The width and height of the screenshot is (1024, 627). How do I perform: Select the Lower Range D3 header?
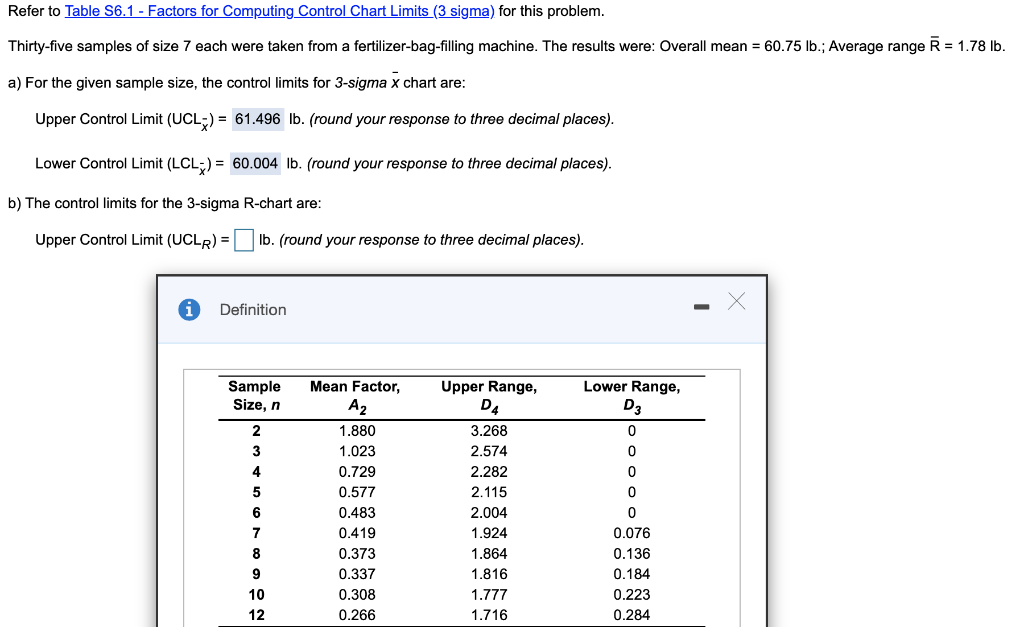(x=632, y=395)
